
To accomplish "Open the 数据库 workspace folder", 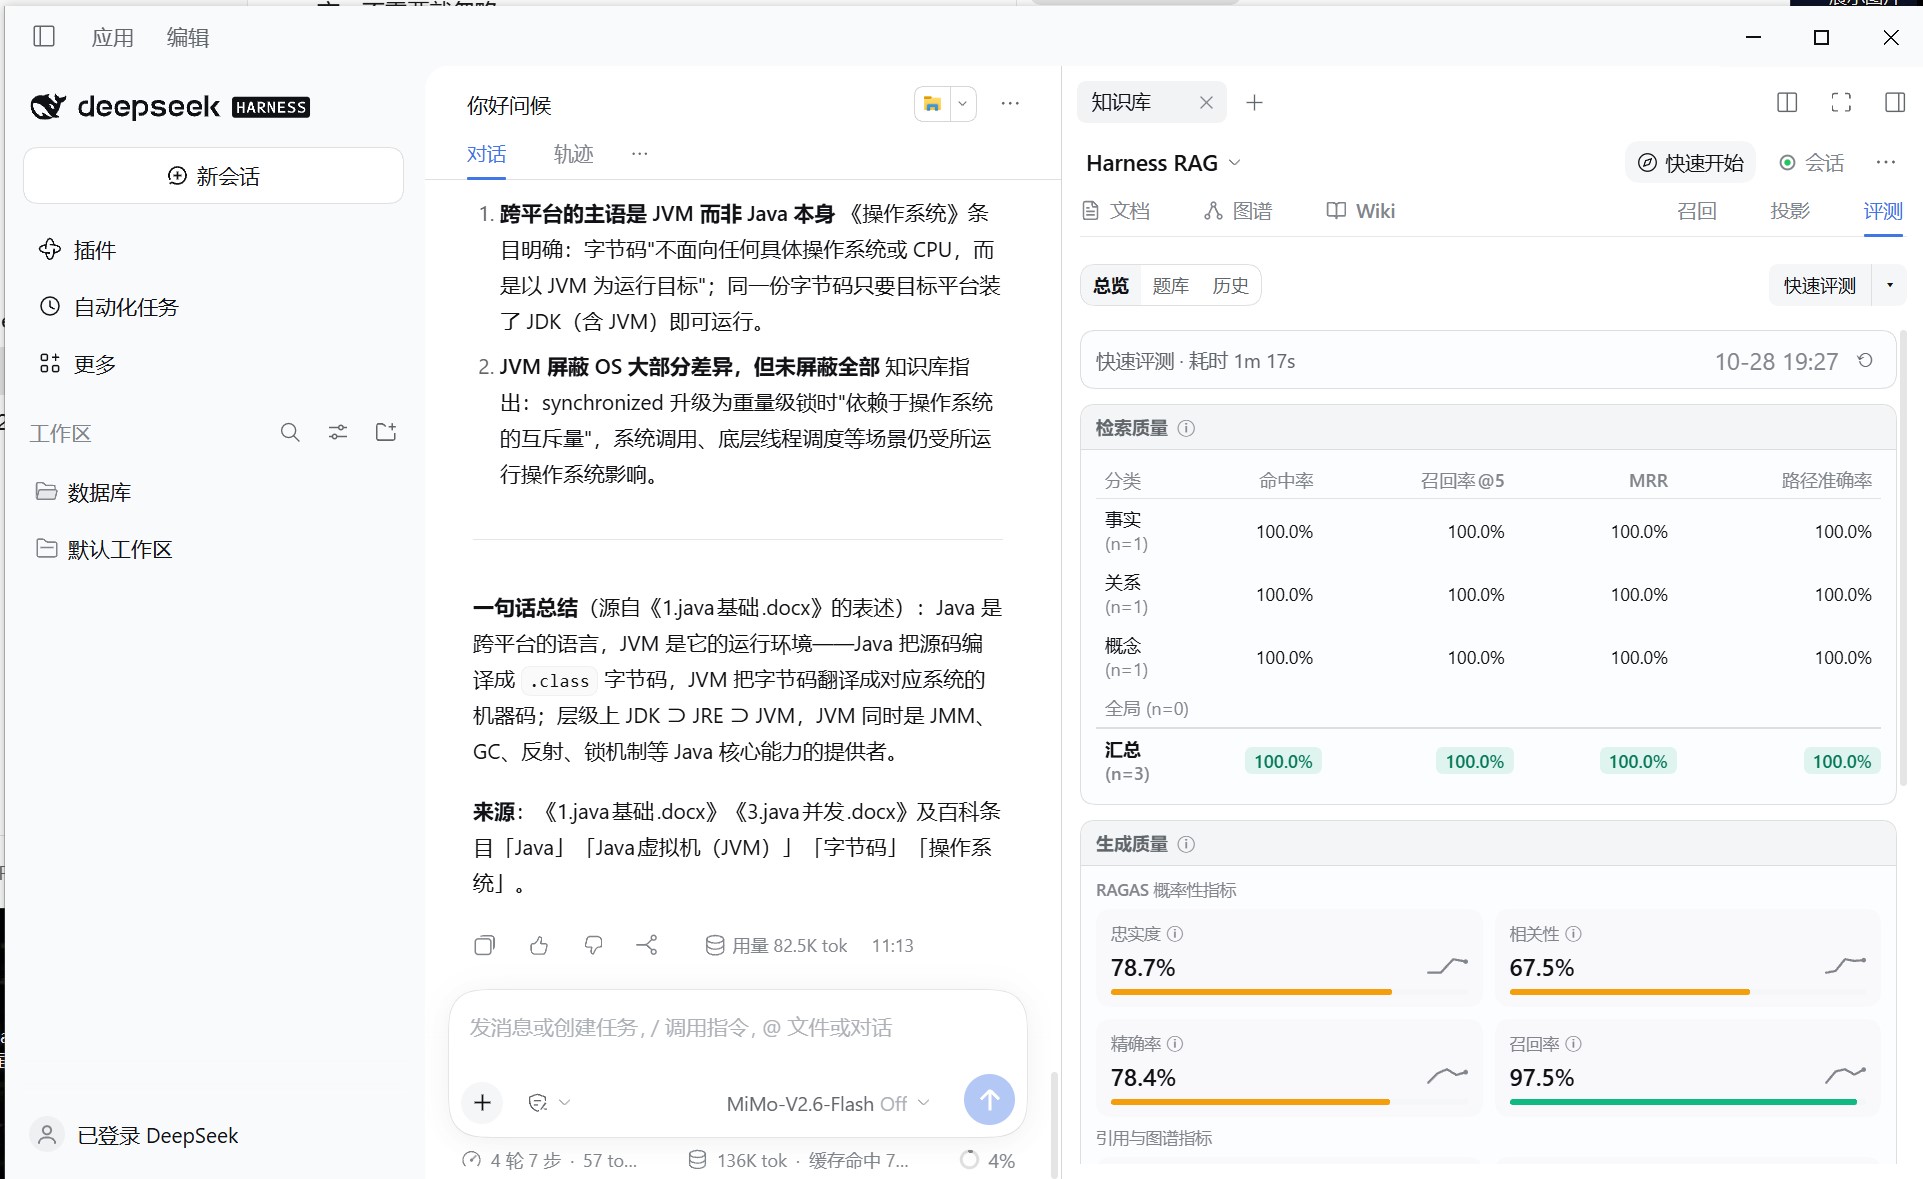I will [83, 492].
